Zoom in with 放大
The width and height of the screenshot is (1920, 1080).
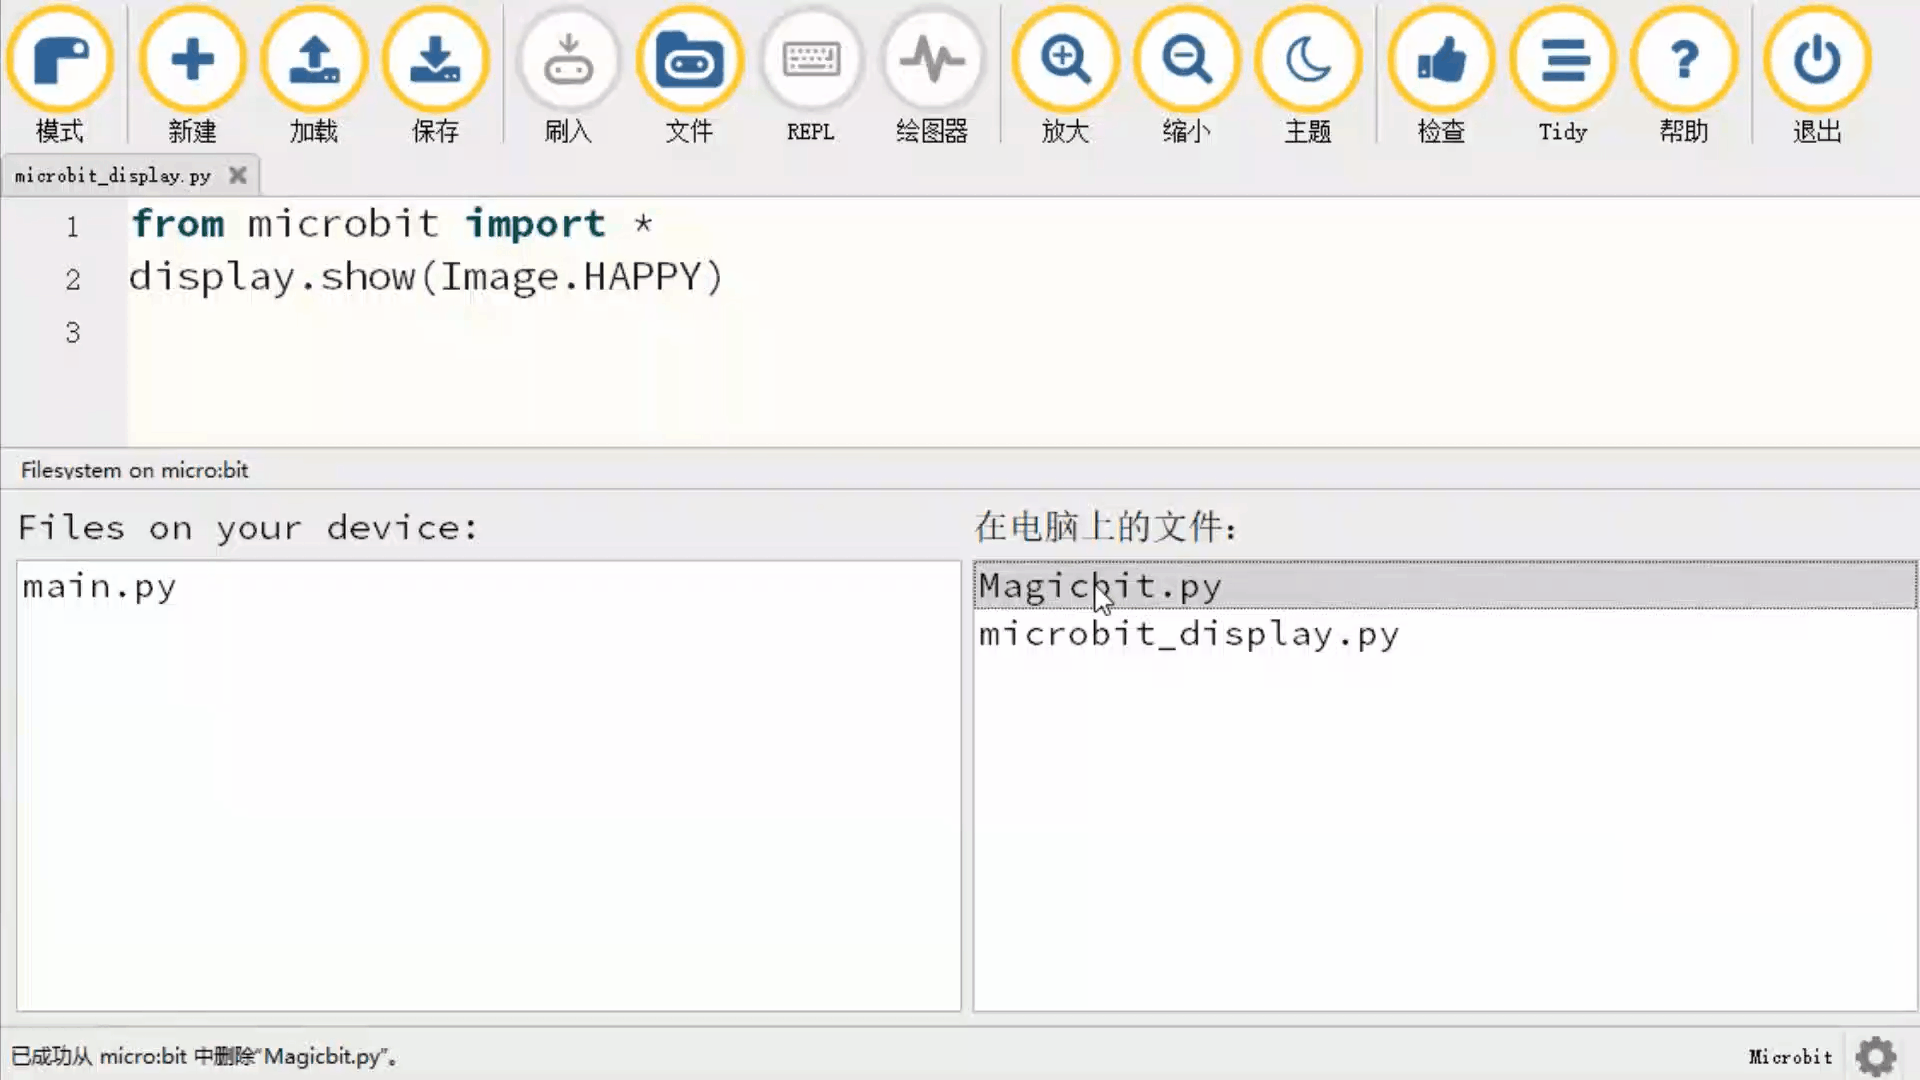coord(1065,75)
